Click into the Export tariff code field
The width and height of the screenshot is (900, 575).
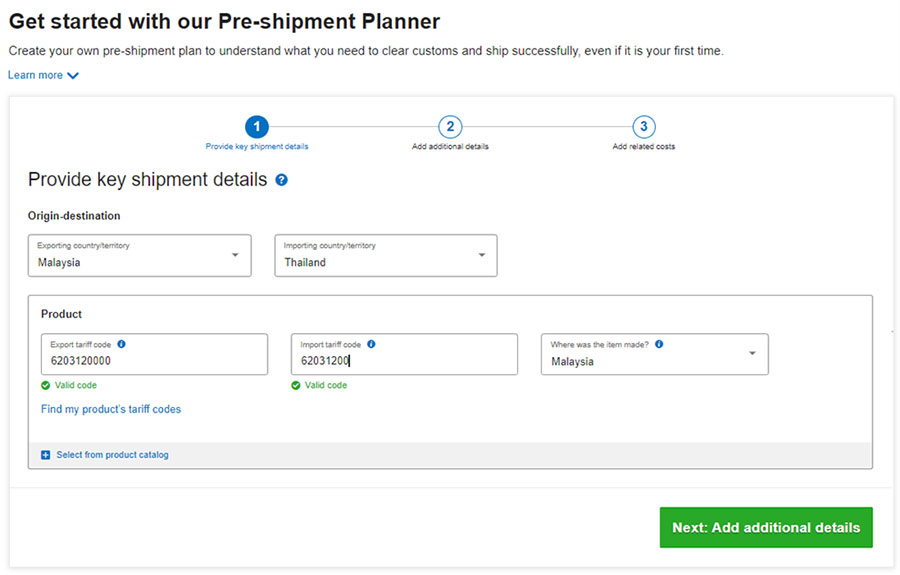pos(154,361)
